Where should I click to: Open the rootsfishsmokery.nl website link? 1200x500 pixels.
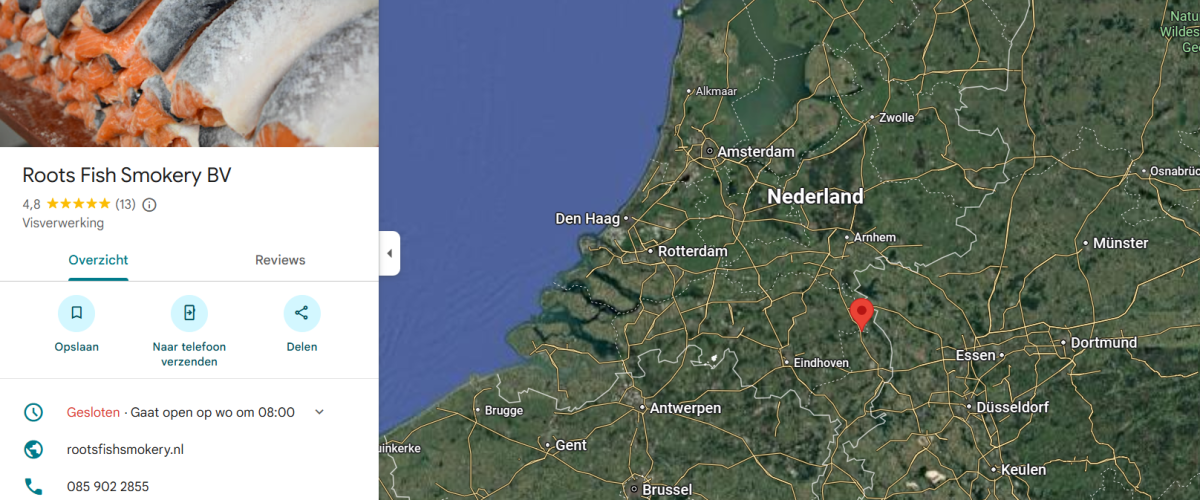point(125,450)
